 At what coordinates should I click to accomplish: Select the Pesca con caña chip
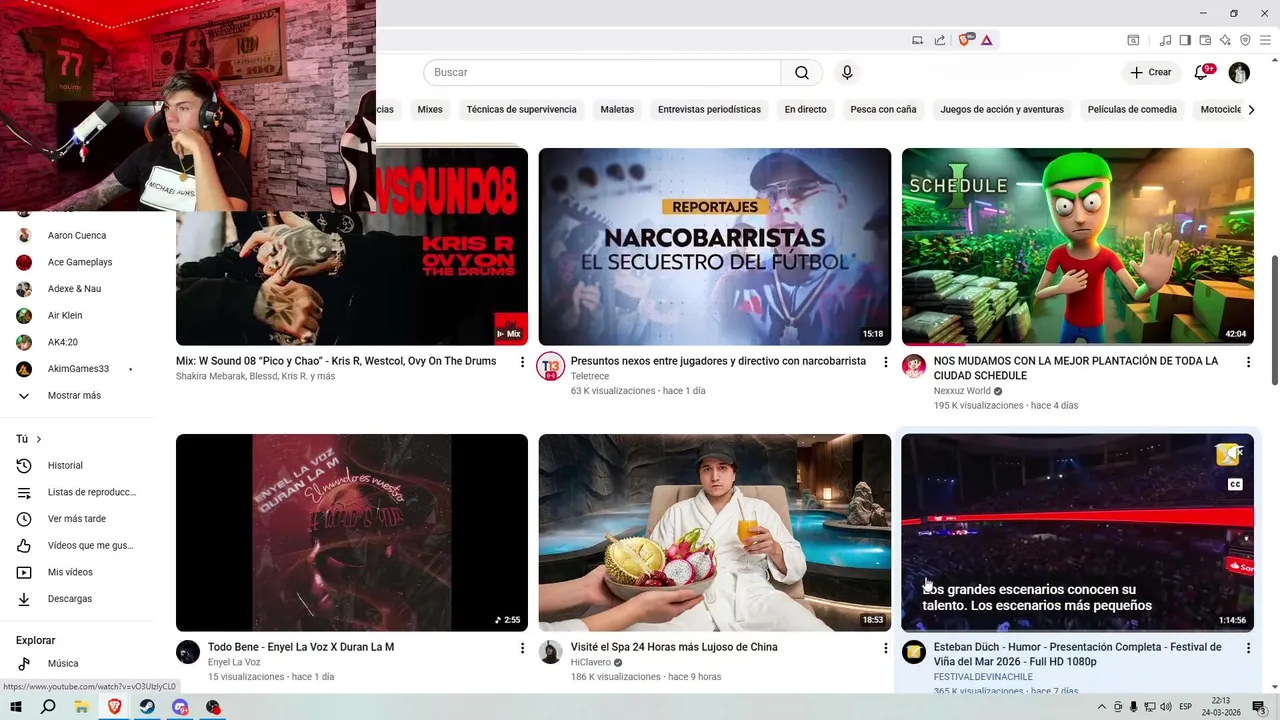pyautogui.click(x=883, y=109)
